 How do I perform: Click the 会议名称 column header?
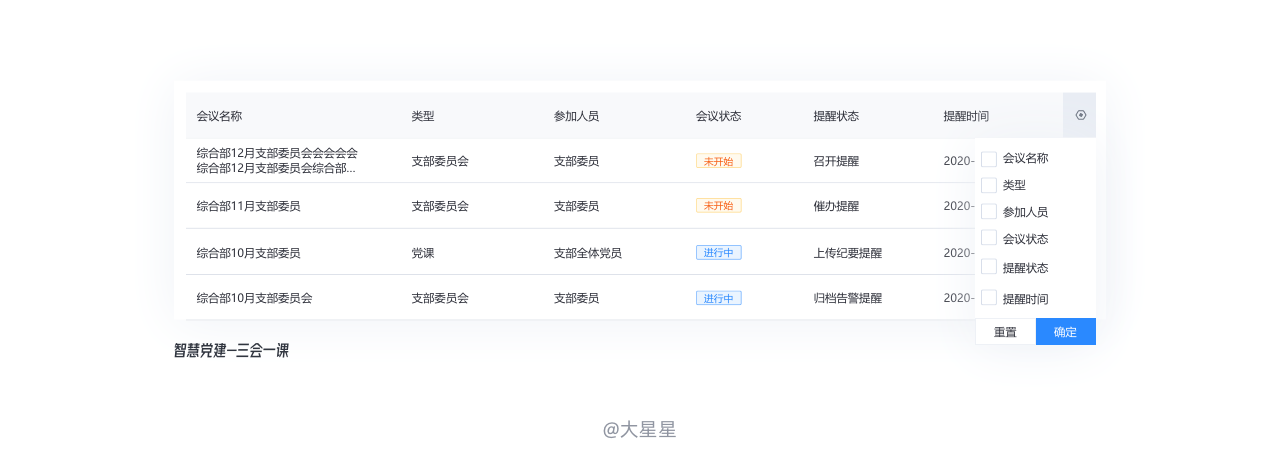click(219, 116)
